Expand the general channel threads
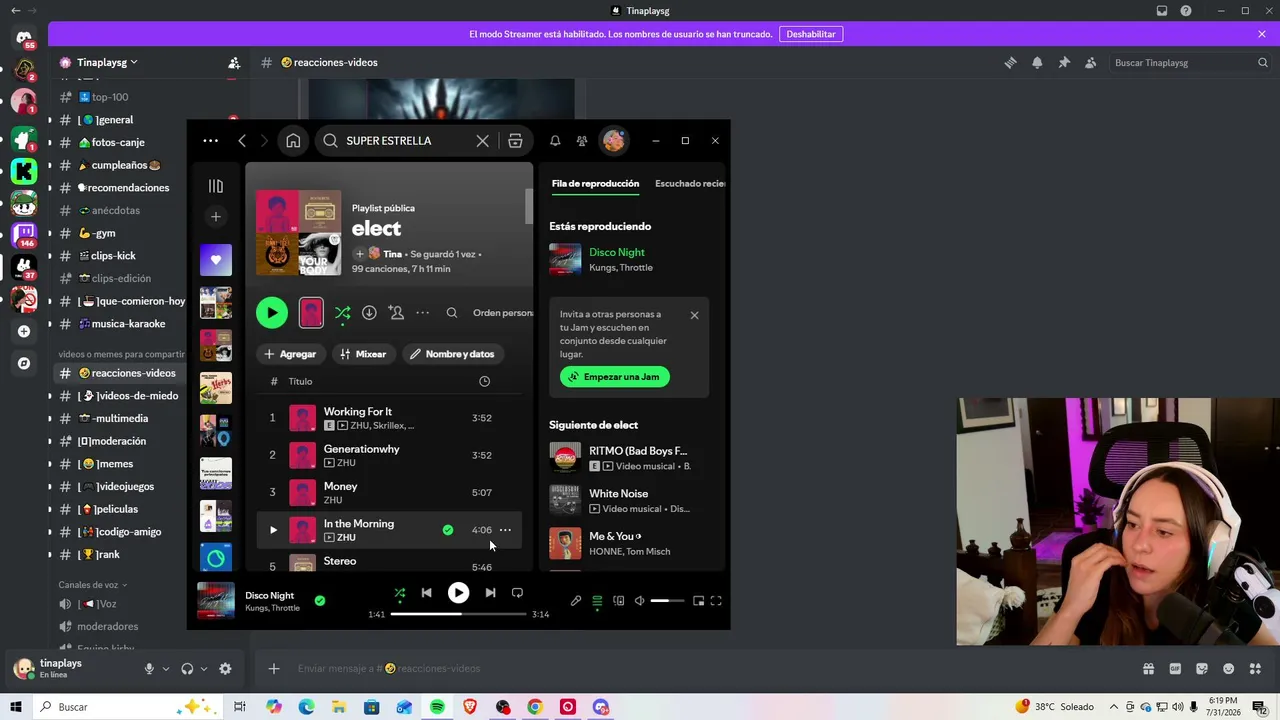1280x720 pixels. click(49, 120)
